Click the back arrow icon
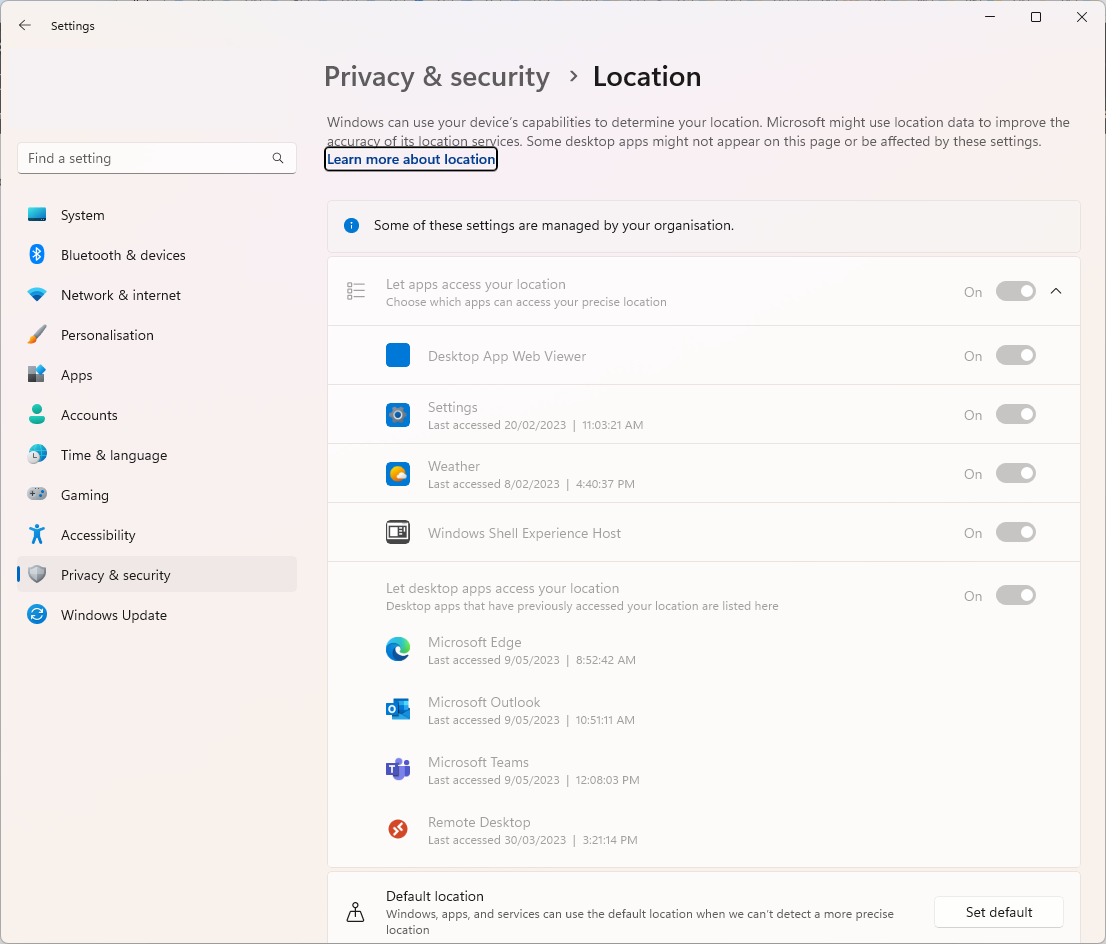The width and height of the screenshot is (1106, 944). (25, 25)
